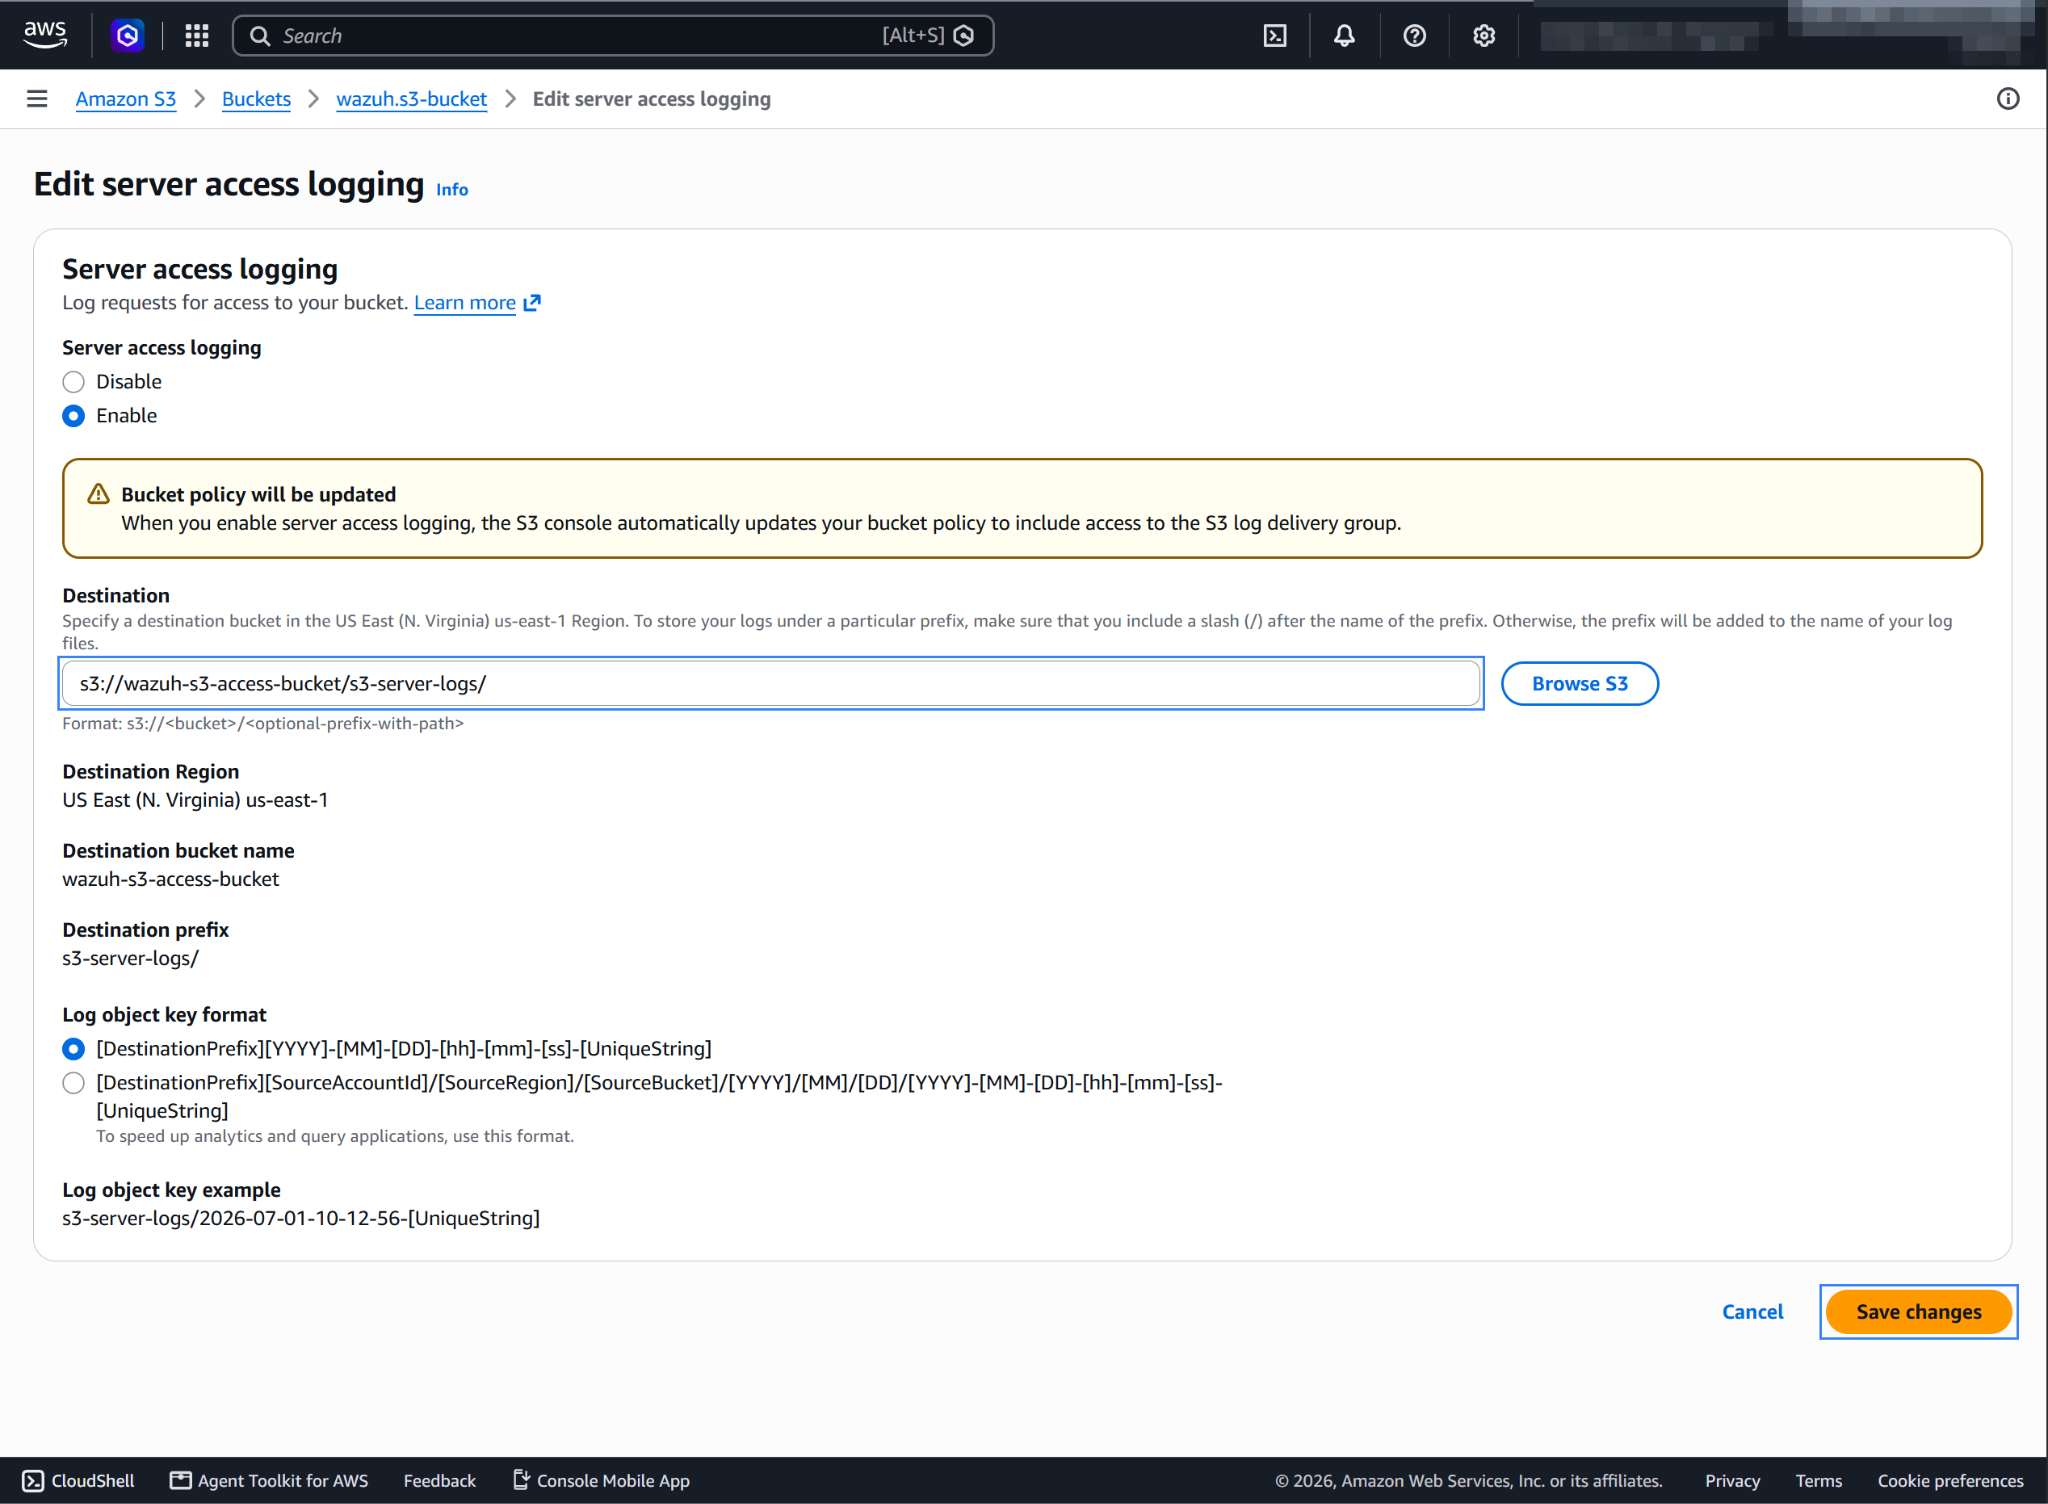The width and height of the screenshot is (2048, 1504).
Task: Focus the top Search bar
Action: point(613,36)
